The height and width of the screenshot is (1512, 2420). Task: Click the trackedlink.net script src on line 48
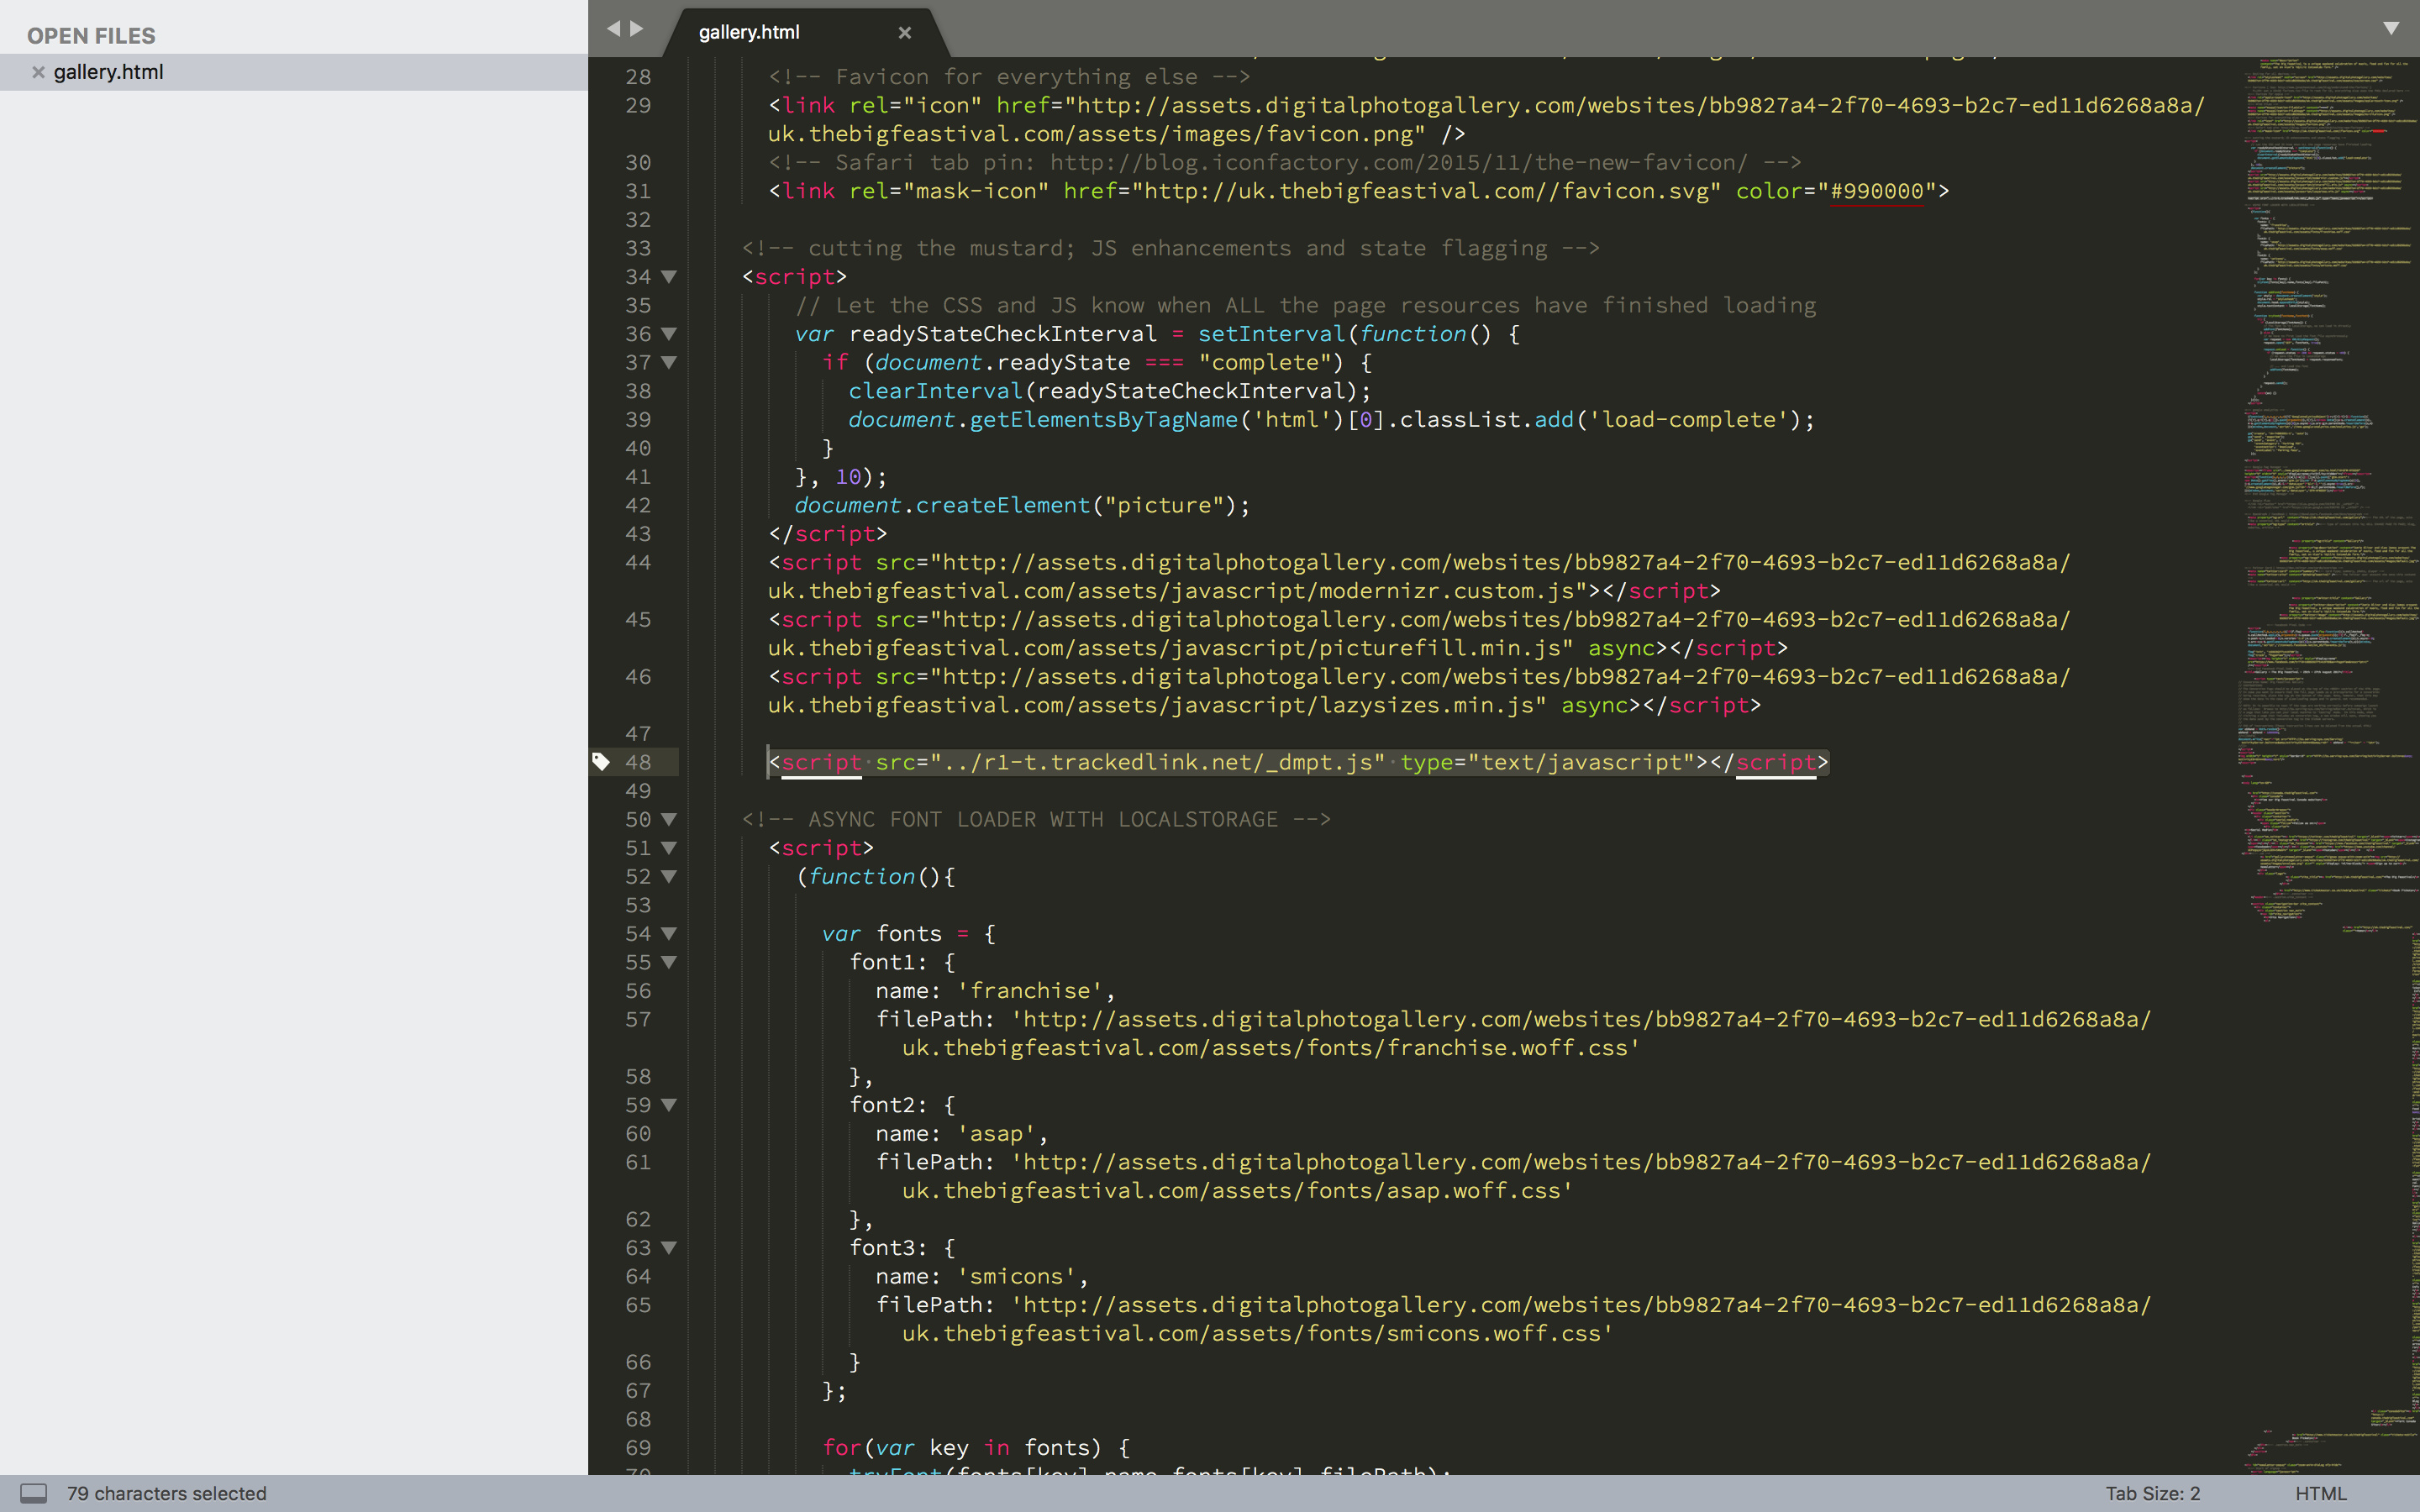pyautogui.click(x=1157, y=762)
